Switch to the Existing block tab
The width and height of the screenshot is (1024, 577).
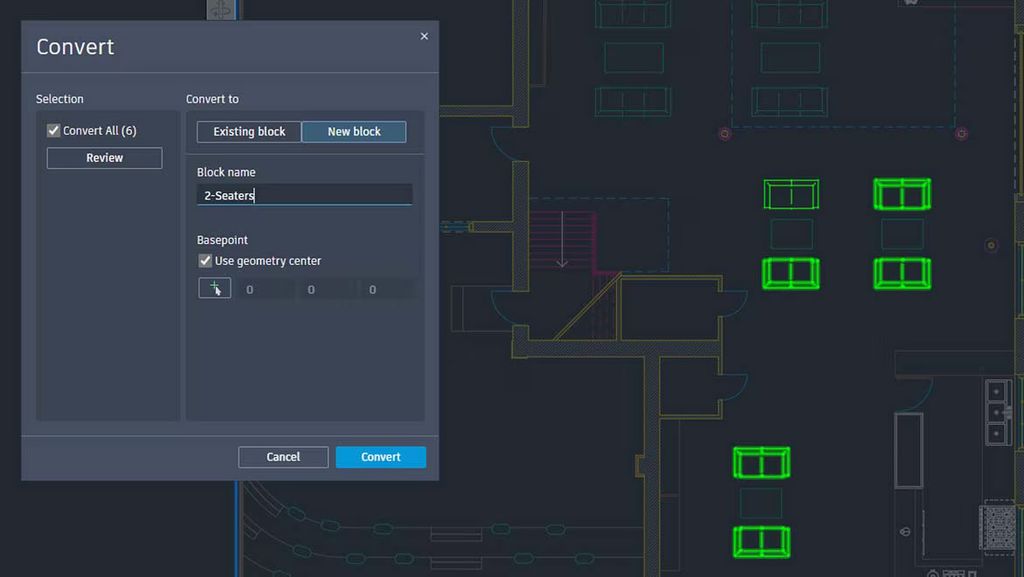(249, 132)
